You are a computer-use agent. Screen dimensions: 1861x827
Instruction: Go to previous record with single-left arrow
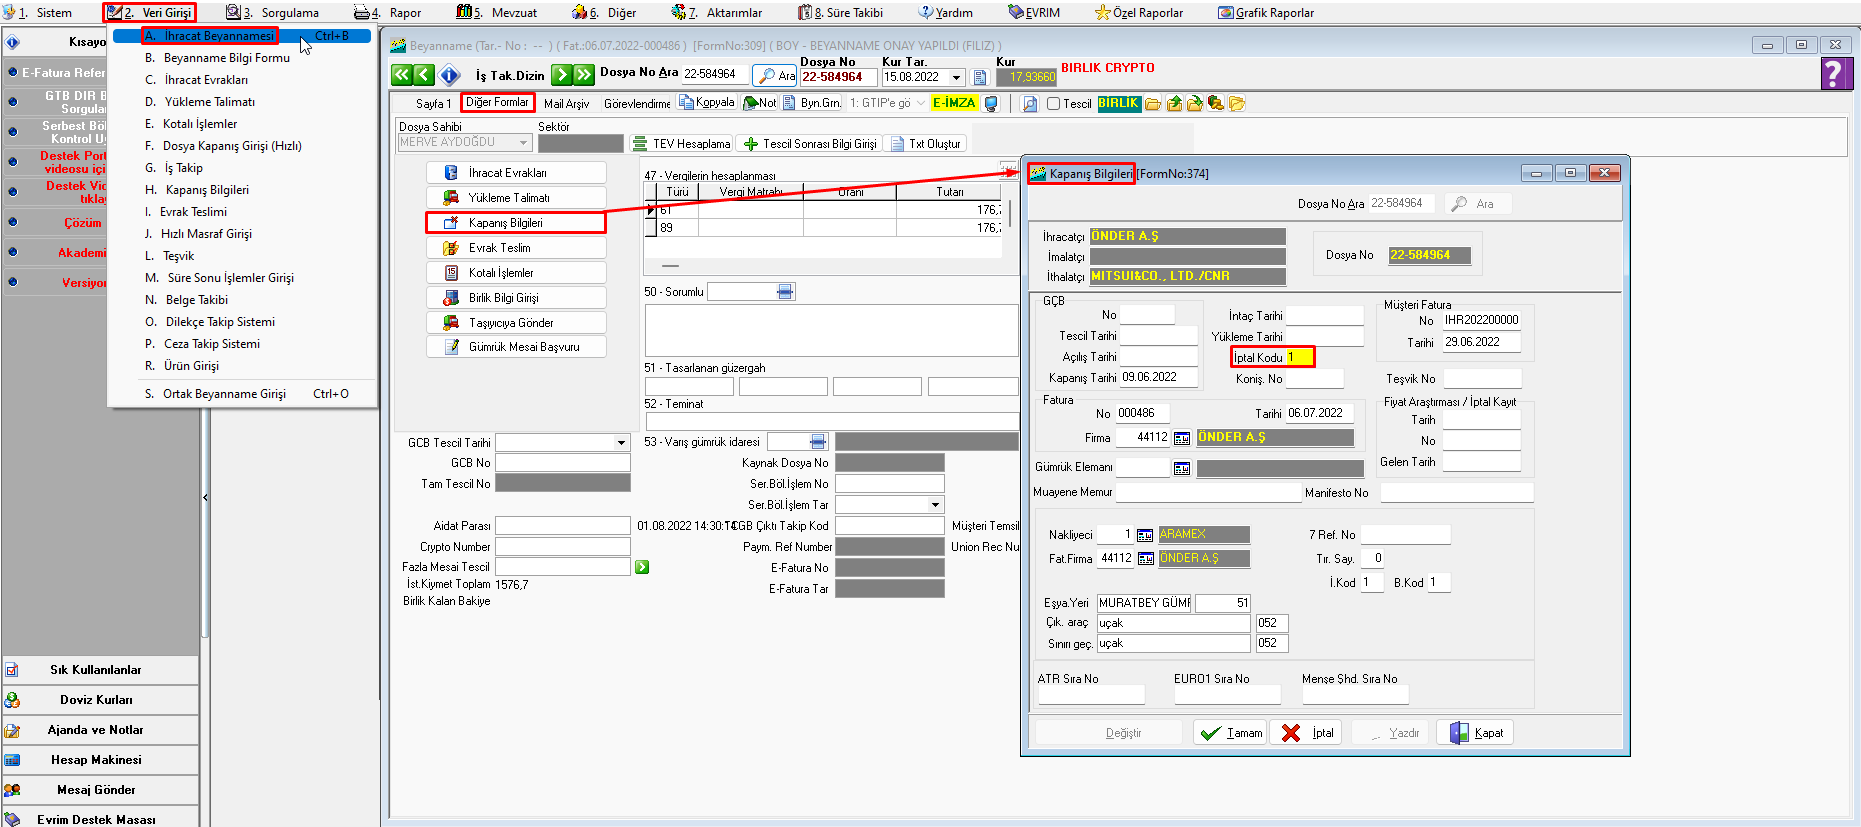coord(424,75)
